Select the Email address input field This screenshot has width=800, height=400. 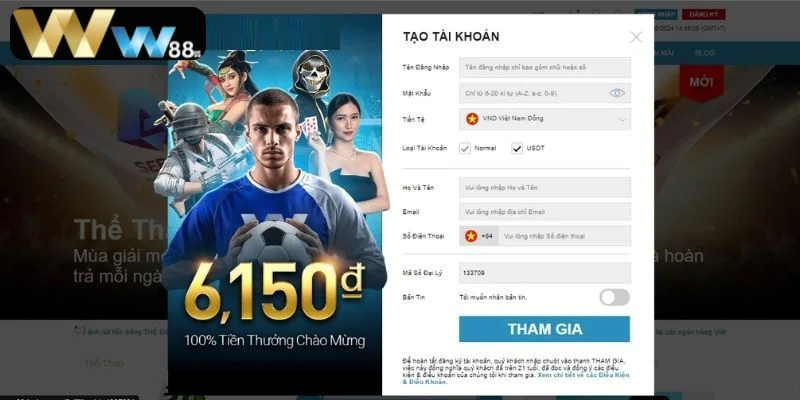click(x=545, y=212)
